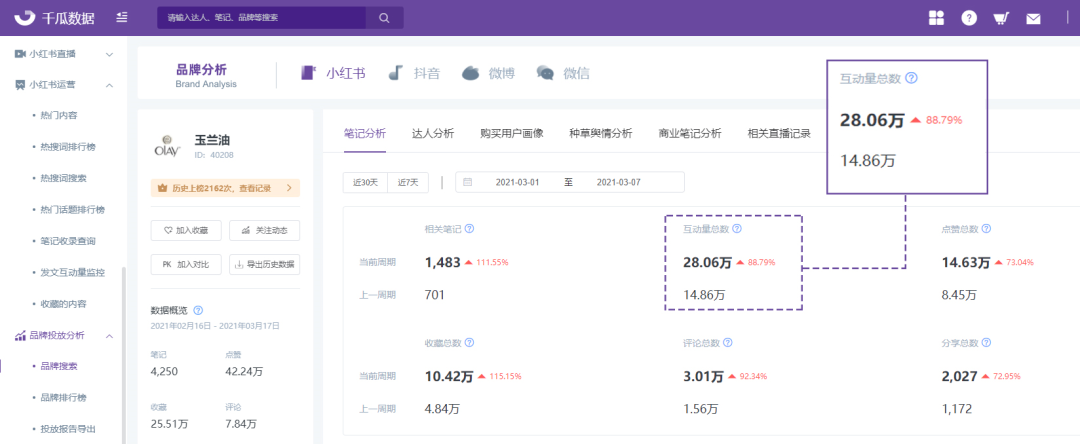Switch platform to 微博

[x=488, y=73]
